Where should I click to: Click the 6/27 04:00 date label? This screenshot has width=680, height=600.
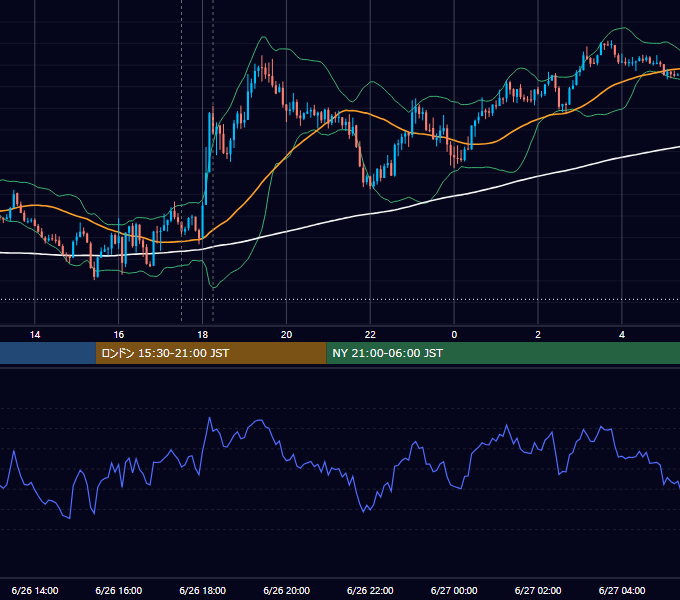[622, 590]
